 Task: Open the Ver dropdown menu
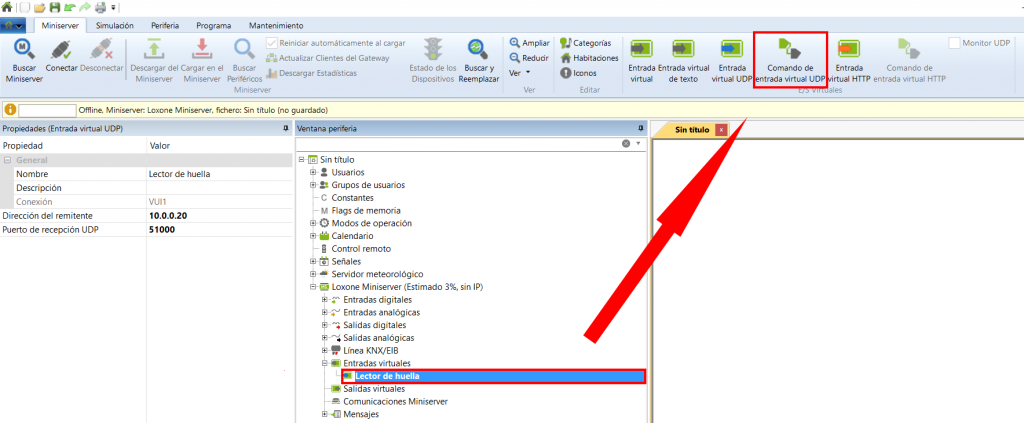pyautogui.click(x=519, y=73)
